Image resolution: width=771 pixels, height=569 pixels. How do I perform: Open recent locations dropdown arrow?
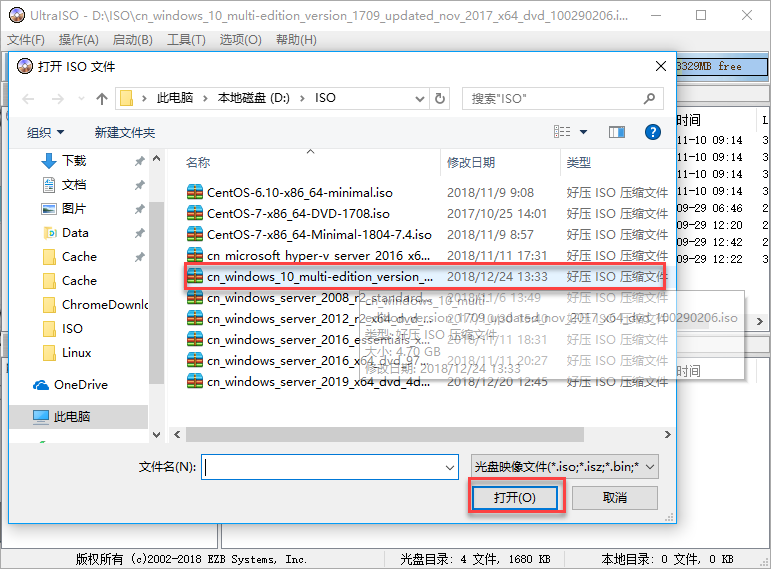(x=81, y=99)
